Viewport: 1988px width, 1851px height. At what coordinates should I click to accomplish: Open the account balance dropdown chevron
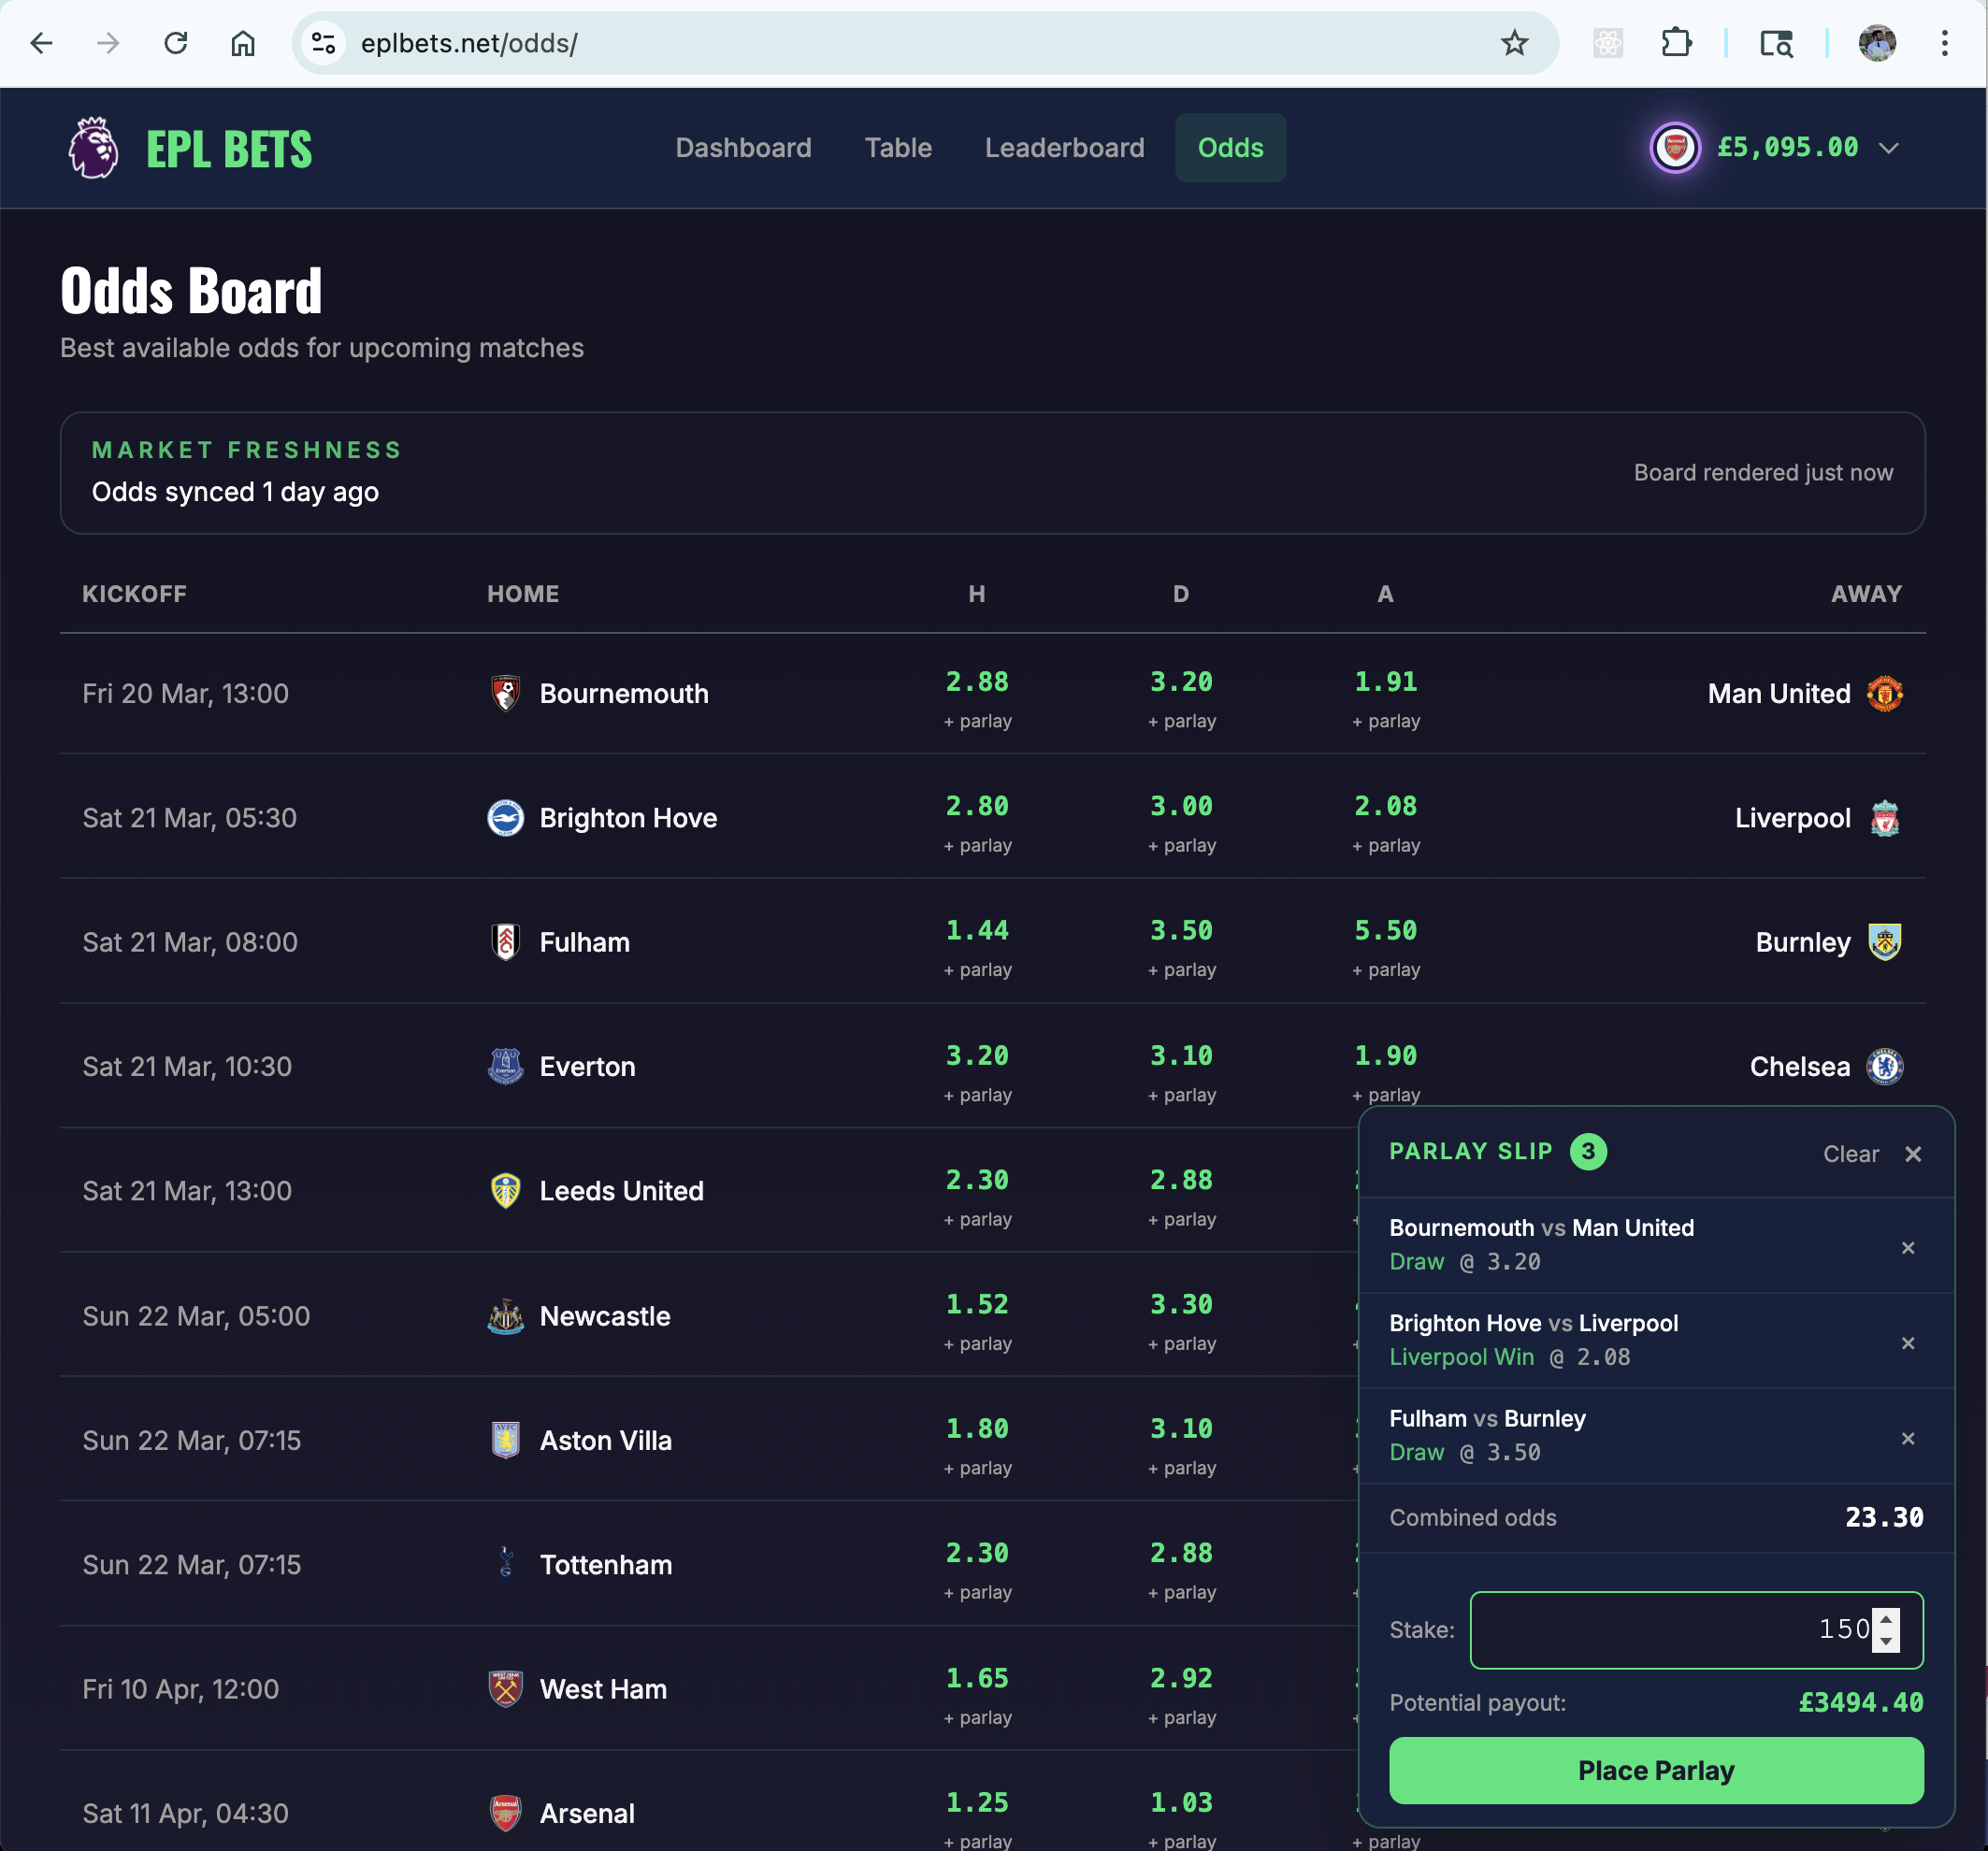pos(1890,148)
